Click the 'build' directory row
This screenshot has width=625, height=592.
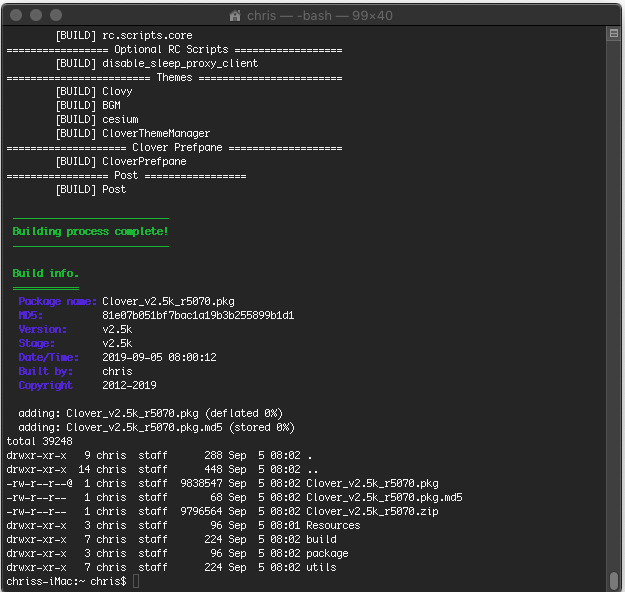click(x=171, y=539)
